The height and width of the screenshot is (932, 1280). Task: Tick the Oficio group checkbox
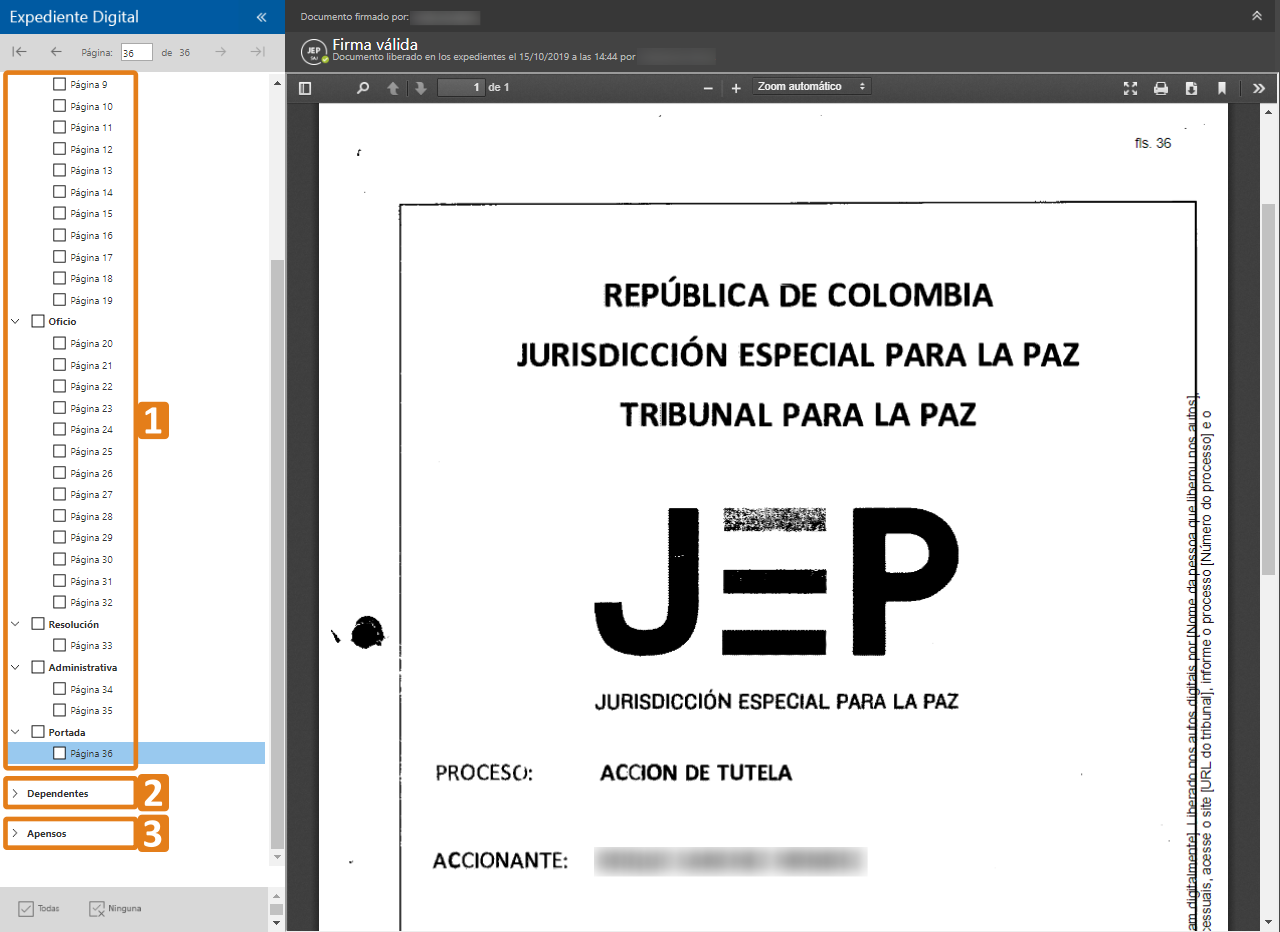tap(38, 321)
